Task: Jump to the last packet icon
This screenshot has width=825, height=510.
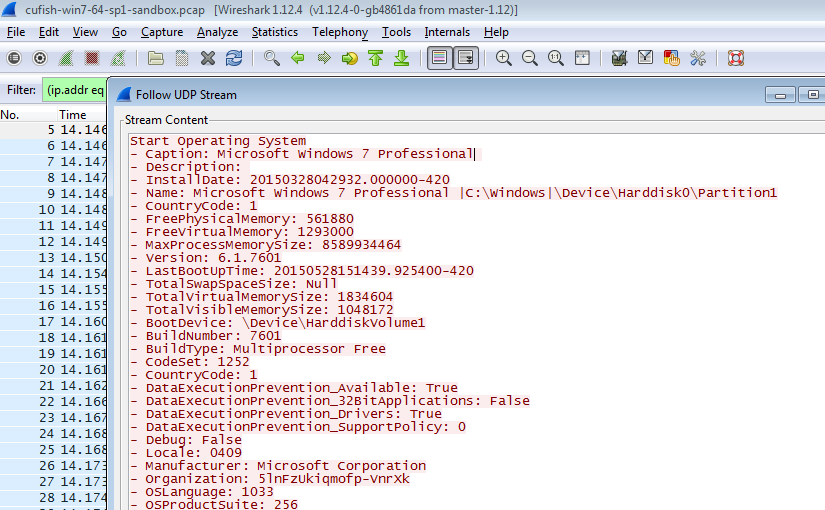Action: coord(401,58)
